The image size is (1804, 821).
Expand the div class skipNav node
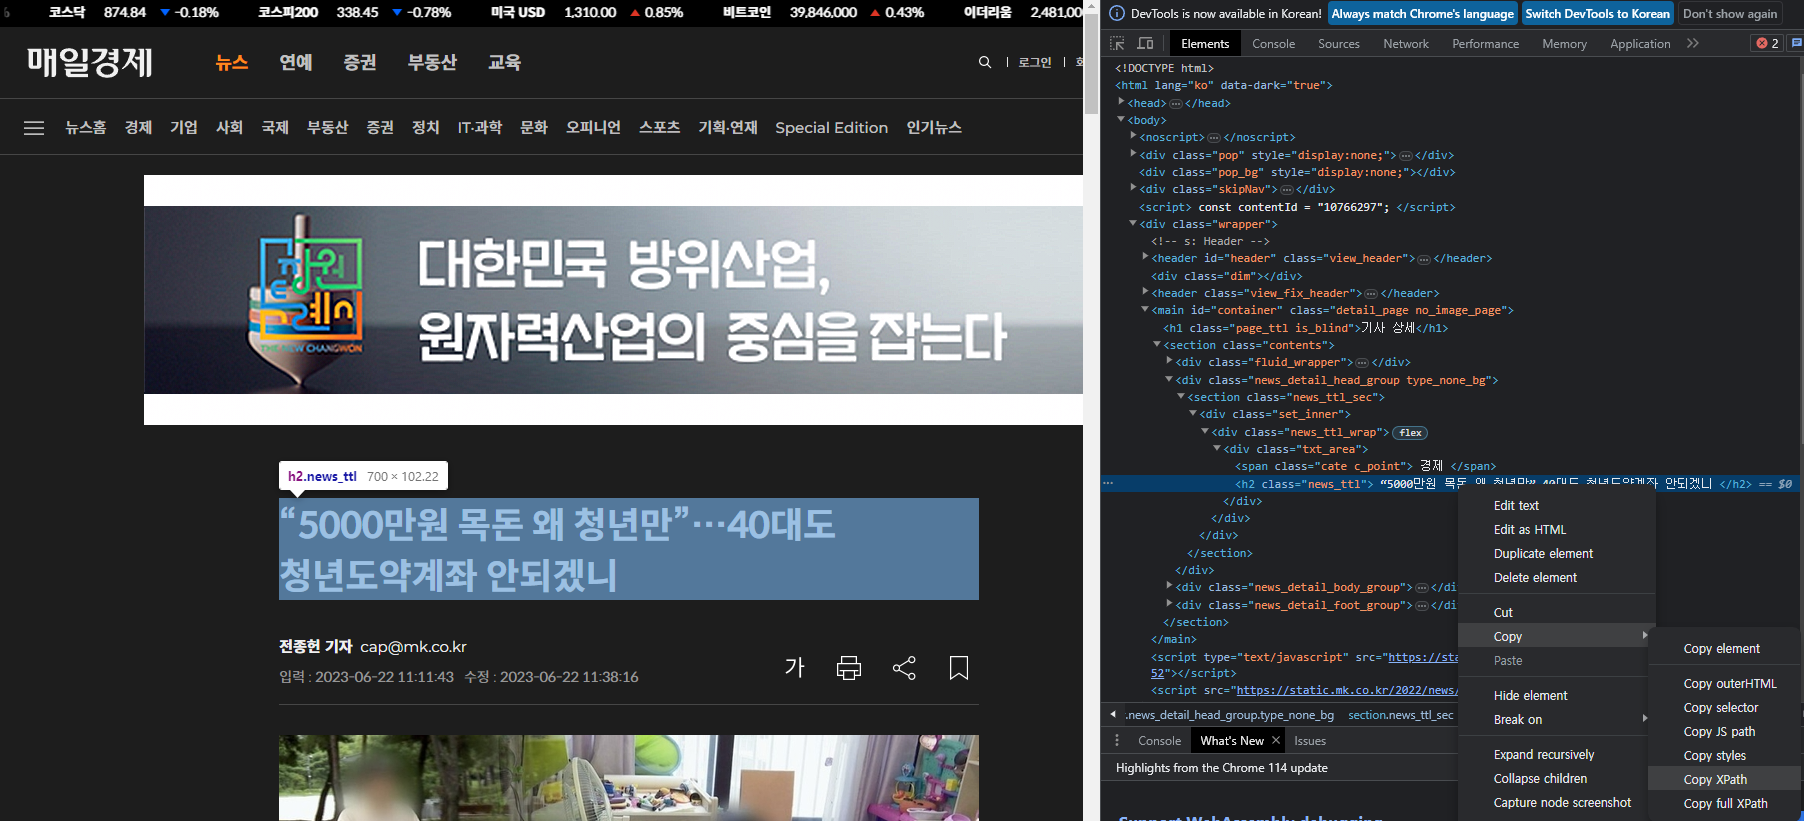click(x=1133, y=188)
